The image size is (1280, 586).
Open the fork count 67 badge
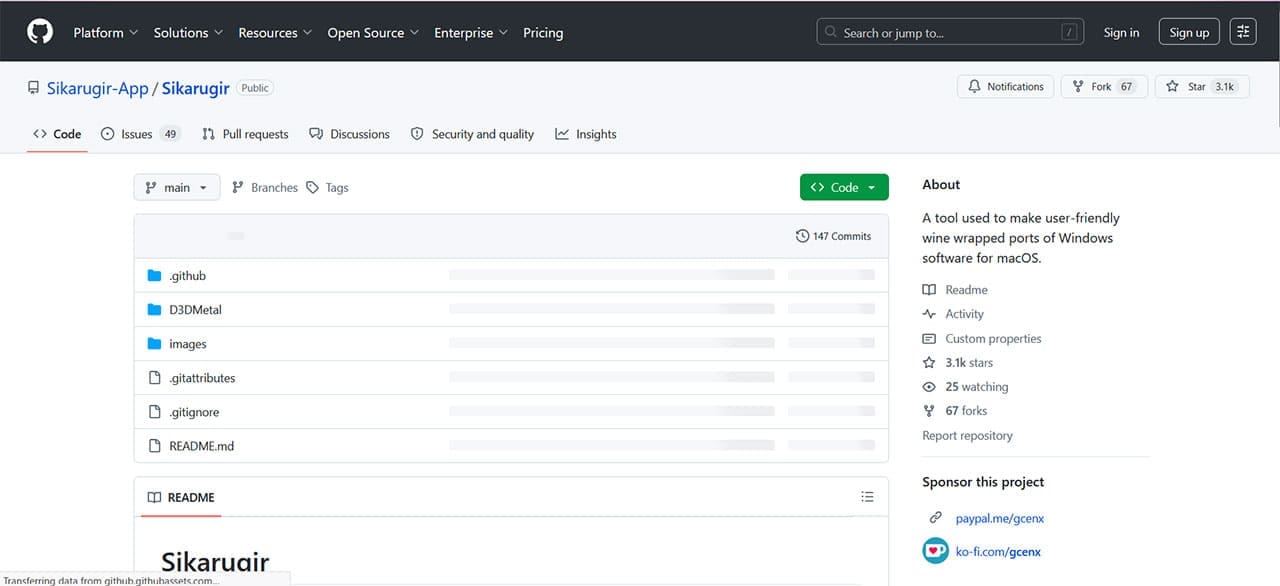pyautogui.click(x=1127, y=87)
